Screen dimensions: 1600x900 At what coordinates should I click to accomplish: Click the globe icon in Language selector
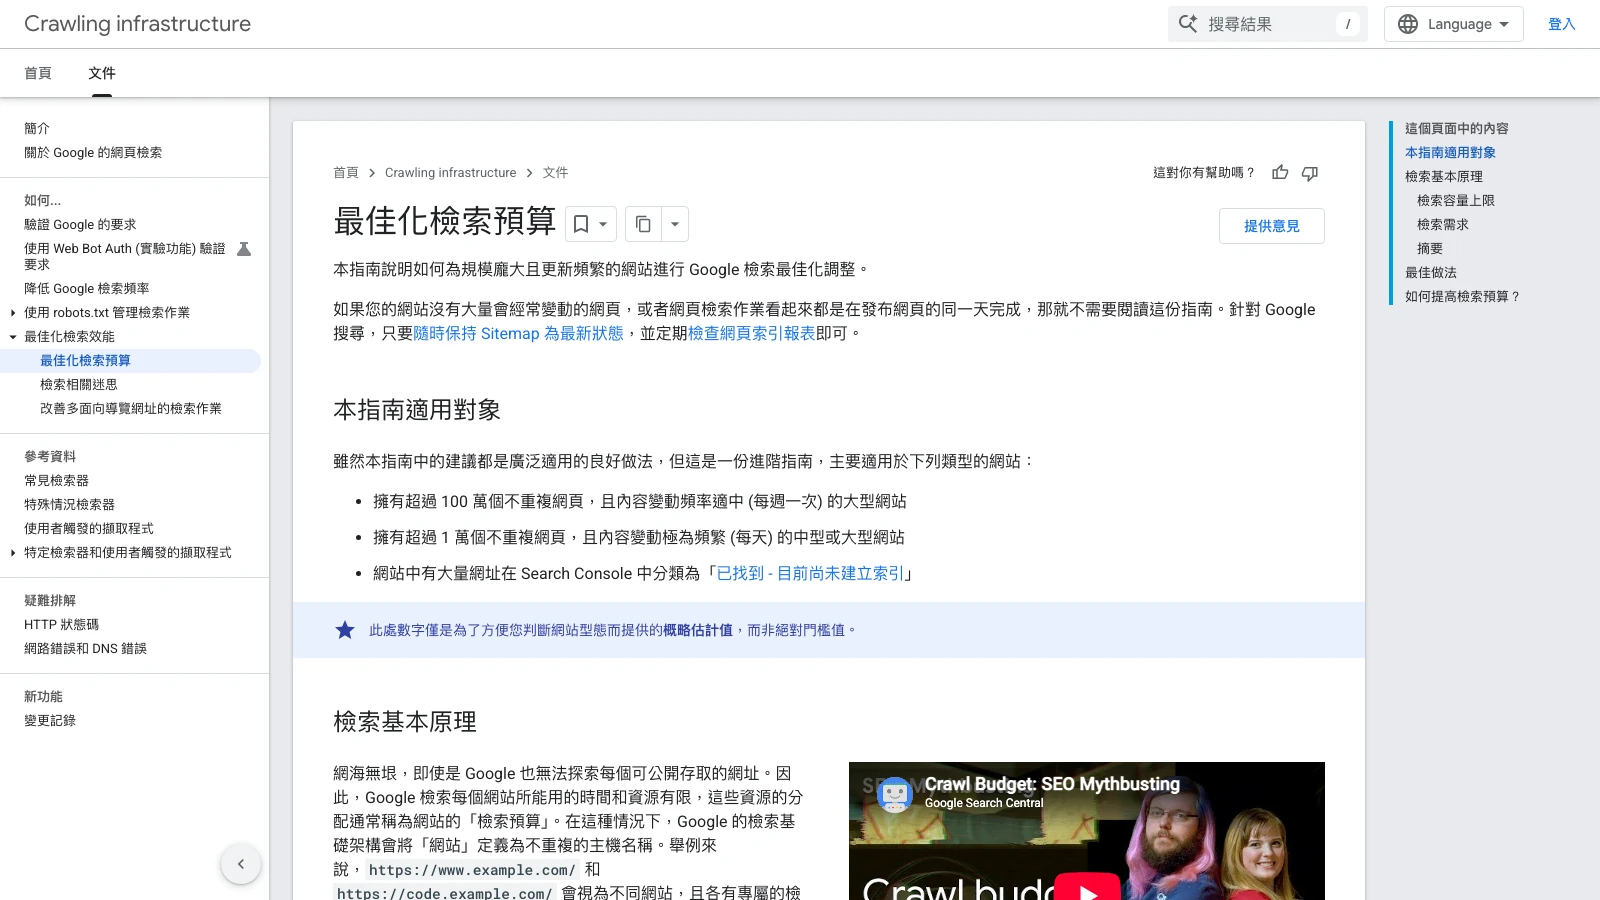(1408, 24)
